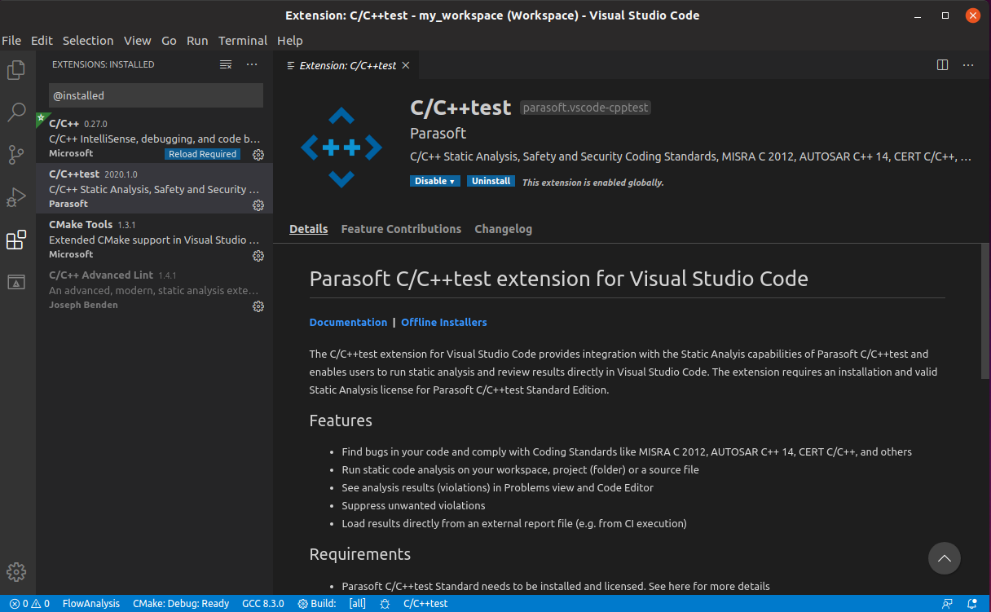Clear extensions search results icon
The height and width of the screenshot is (612, 991).
[x=226, y=64]
